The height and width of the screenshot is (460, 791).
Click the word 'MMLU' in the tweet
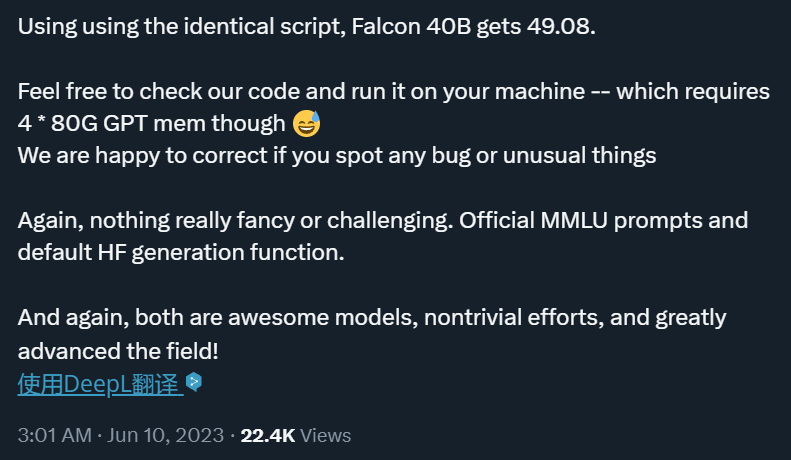point(574,220)
